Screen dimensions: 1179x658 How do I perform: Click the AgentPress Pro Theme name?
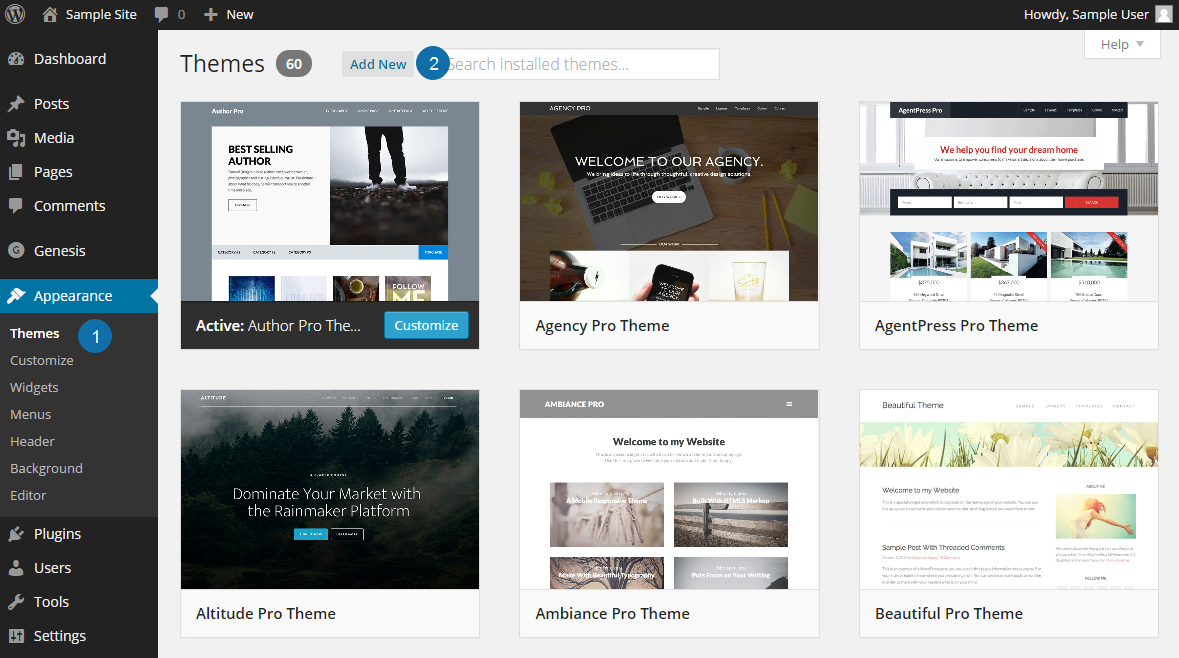[956, 326]
